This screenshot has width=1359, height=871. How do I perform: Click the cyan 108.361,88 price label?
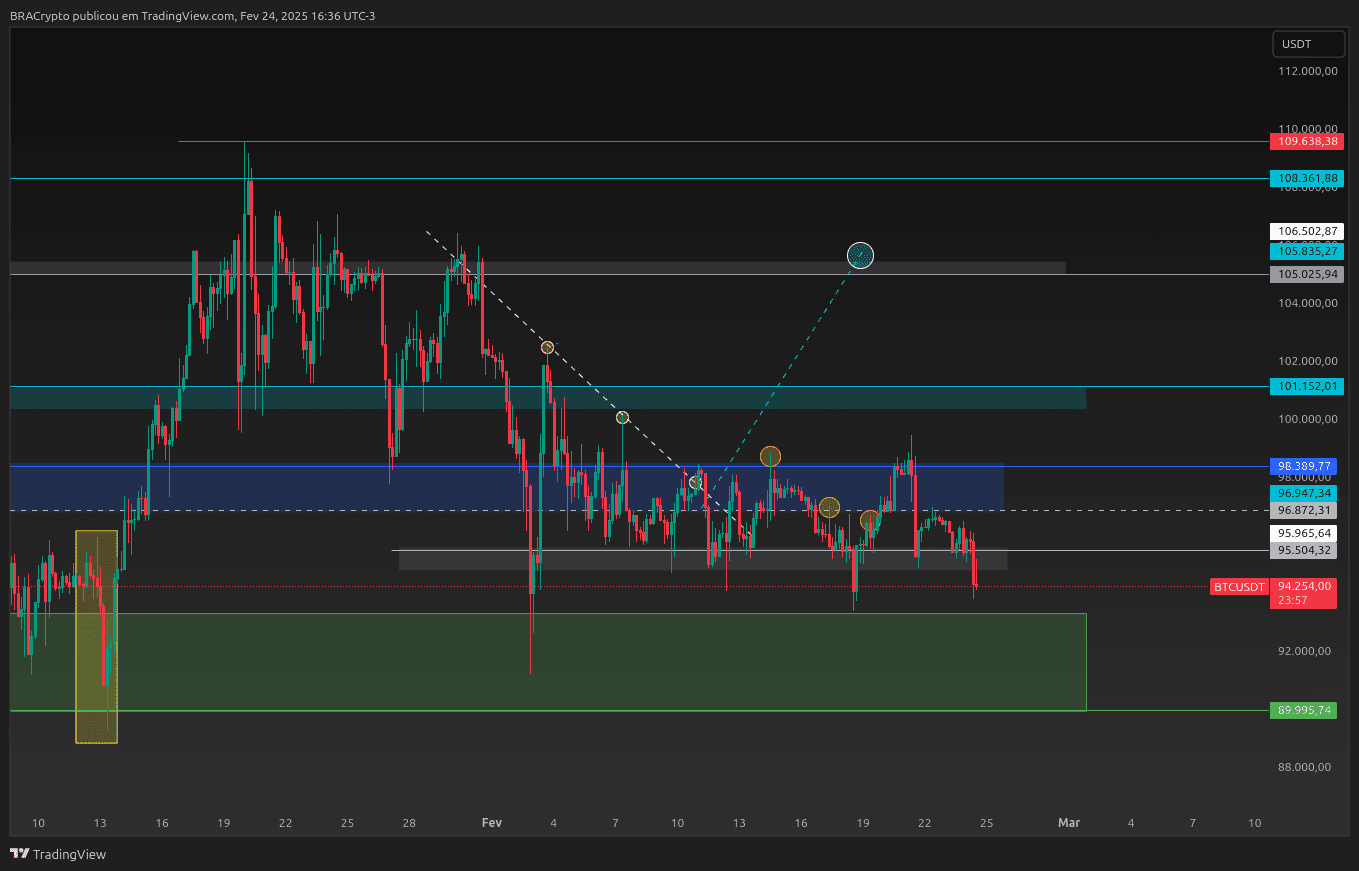pyautogui.click(x=1307, y=179)
